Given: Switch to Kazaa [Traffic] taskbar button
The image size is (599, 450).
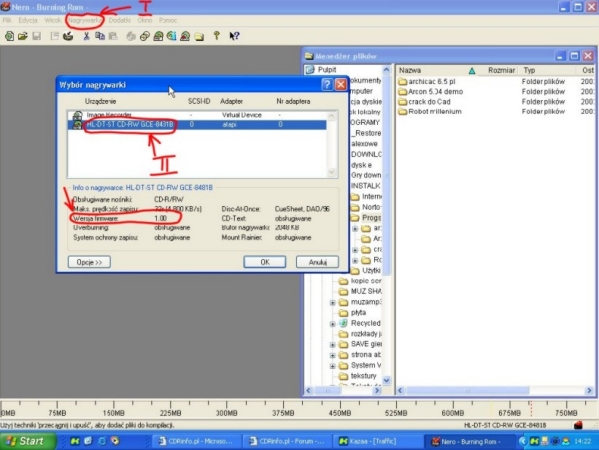Looking at the screenshot, I should pos(377,441).
